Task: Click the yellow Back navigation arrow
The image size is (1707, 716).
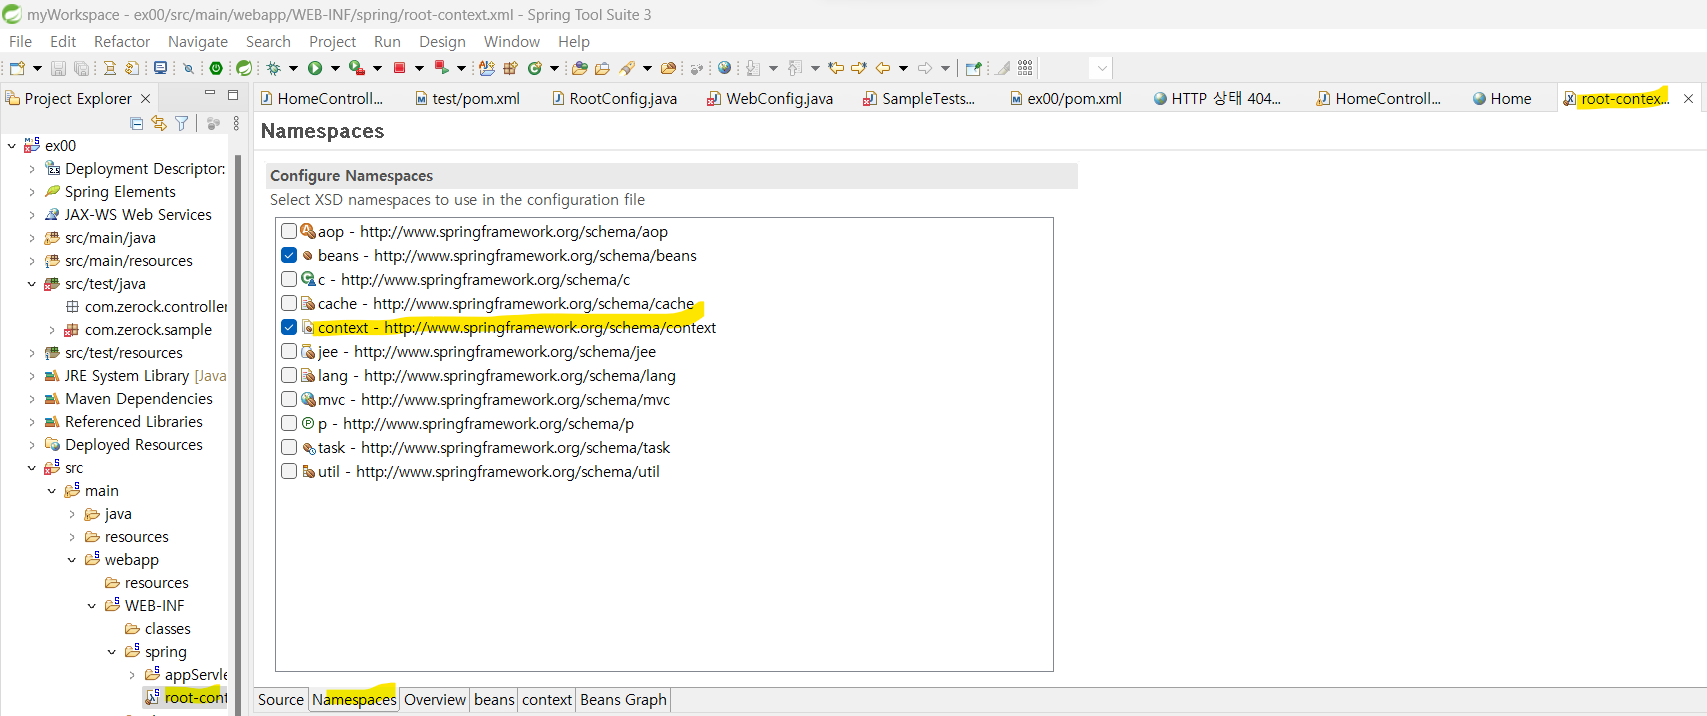Action: pyautogui.click(x=883, y=68)
